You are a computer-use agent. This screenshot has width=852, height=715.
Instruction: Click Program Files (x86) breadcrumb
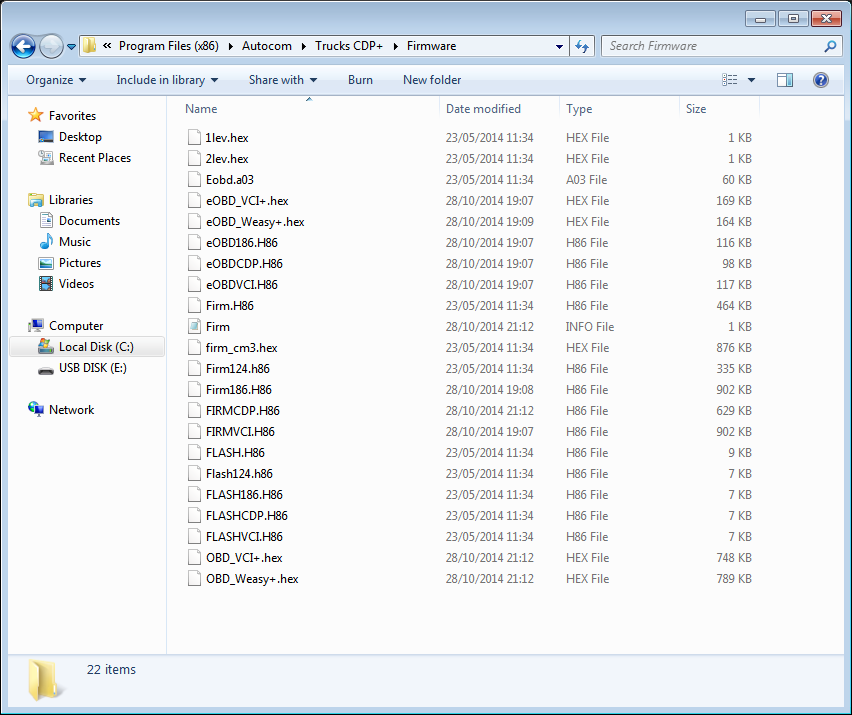pos(168,46)
